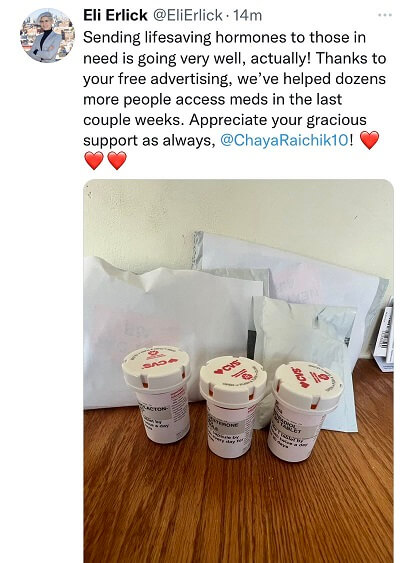Select the left CVS pill bottle in the photo

pyautogui.click(x=158, y=393)
